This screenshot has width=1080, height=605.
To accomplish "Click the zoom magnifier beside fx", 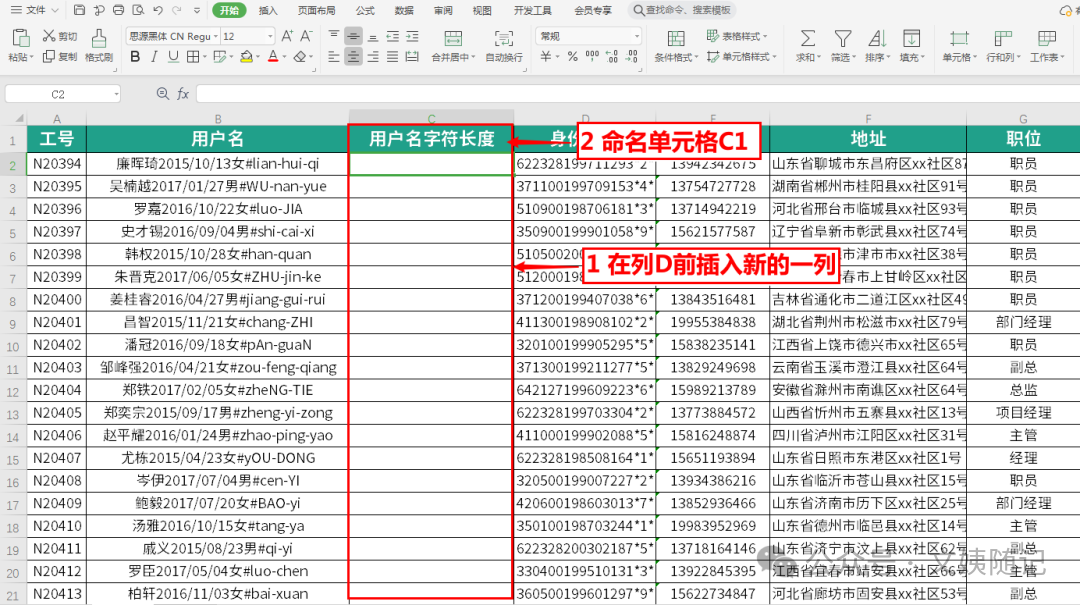I will pos(163,94).
